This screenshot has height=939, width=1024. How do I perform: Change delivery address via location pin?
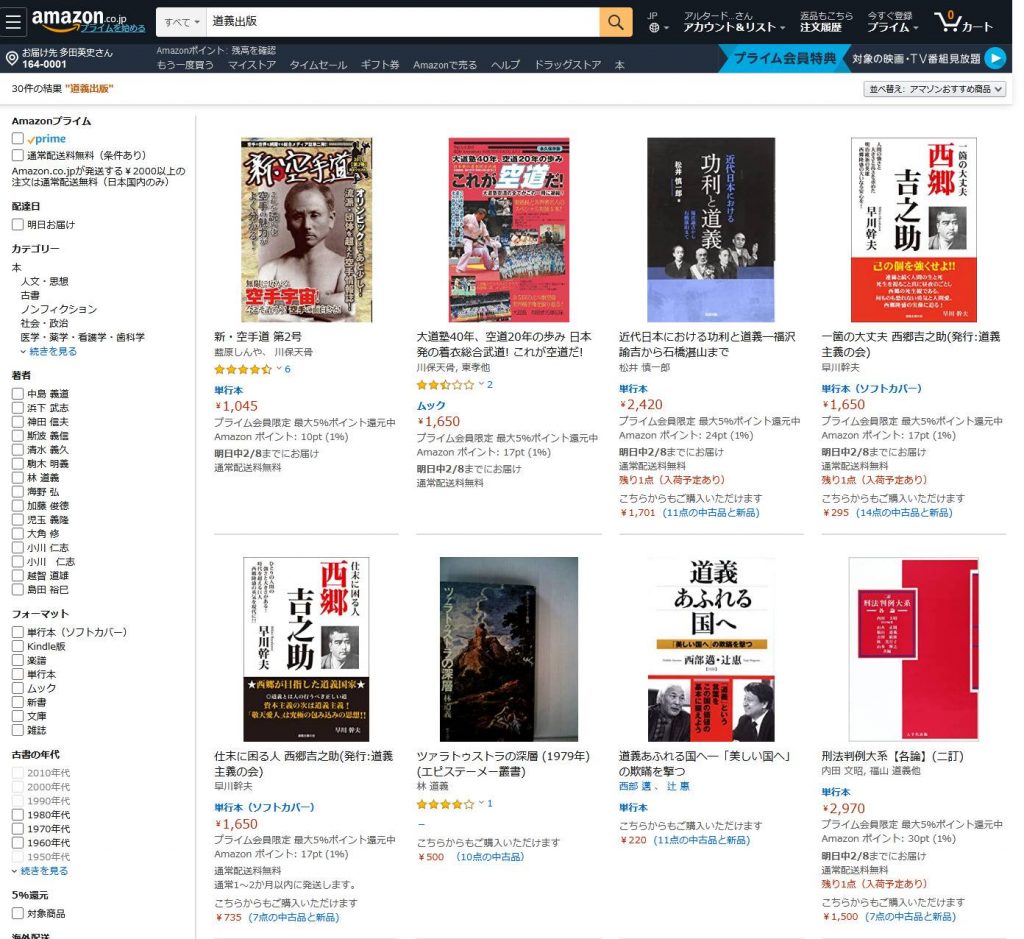click(12, 59)
